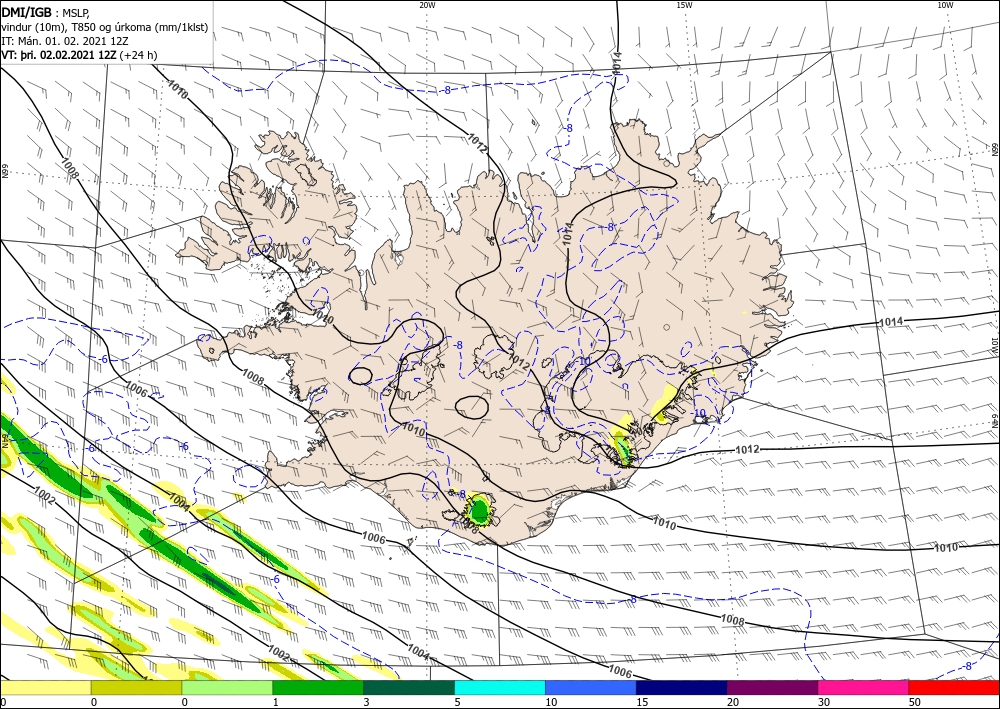The height and width of the screenshot is (709, 1000).
Task: Click the light green legend swatch
Action: point(227,688)
